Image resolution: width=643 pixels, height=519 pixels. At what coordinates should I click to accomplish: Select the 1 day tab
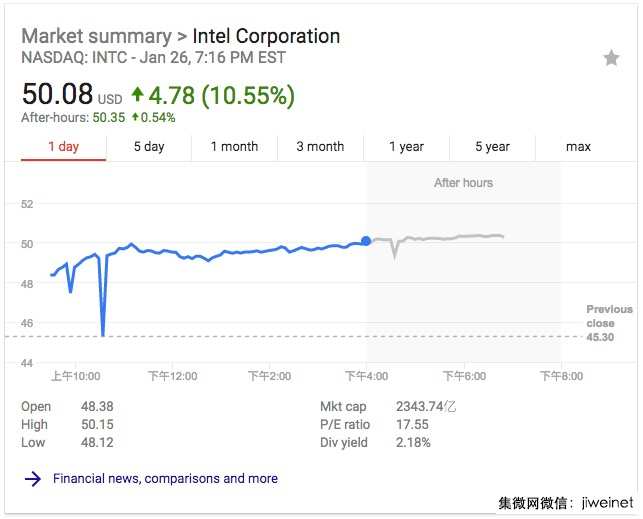coord(63,147)
